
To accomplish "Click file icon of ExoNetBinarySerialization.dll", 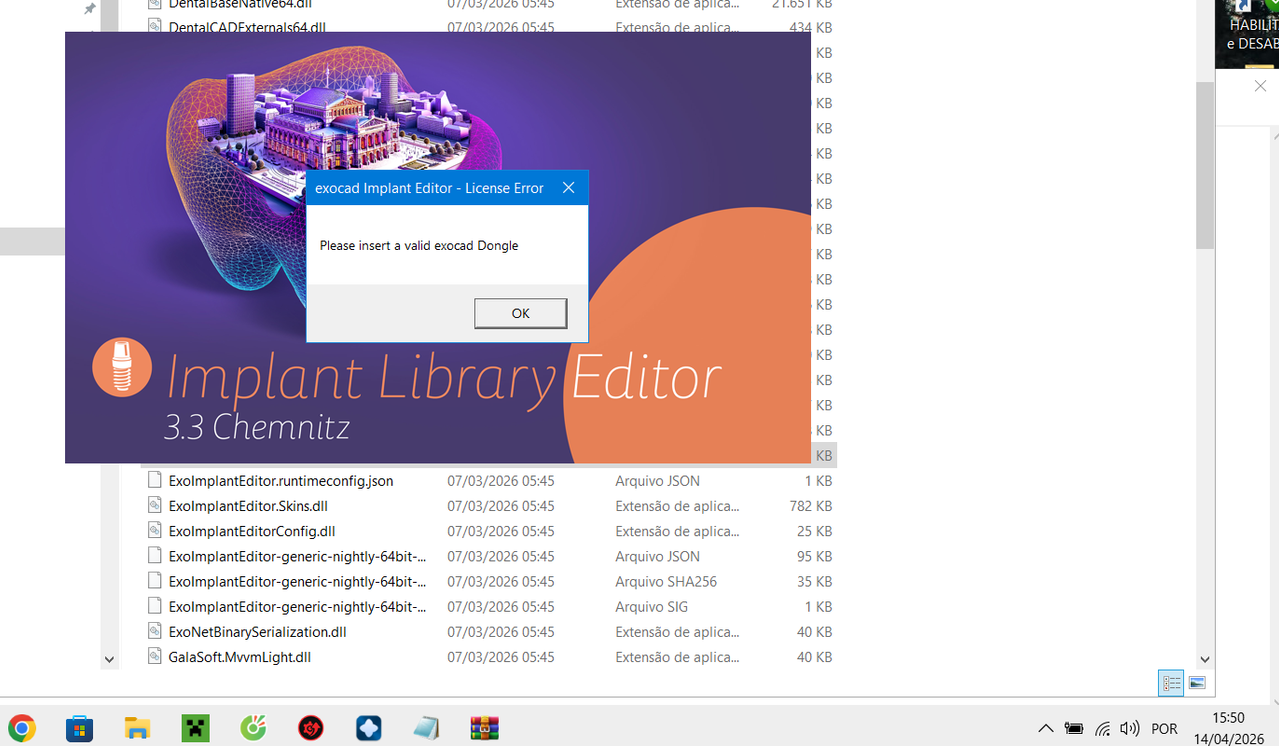I will coord(154,631).
